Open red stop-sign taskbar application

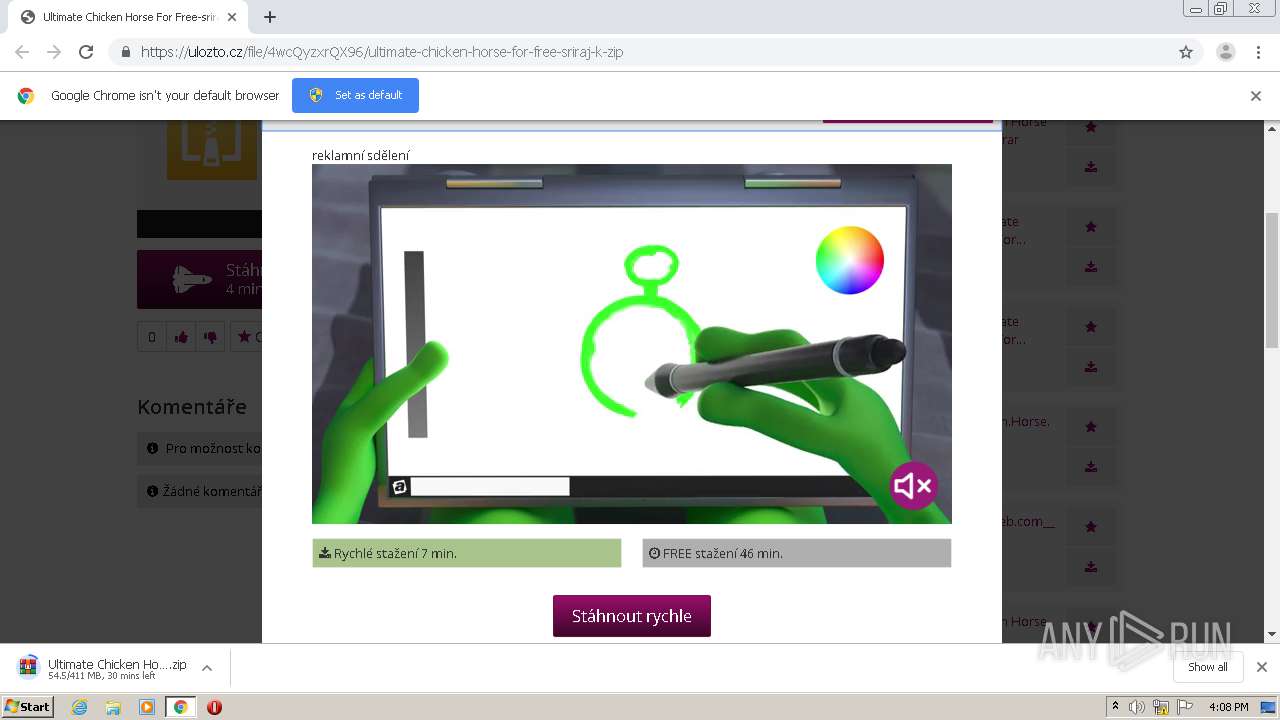[x=214, y=707]
